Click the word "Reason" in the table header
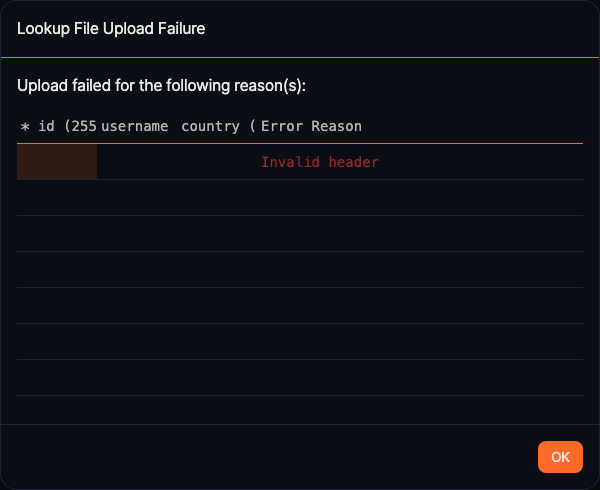This screenshot has width=600, height=490. click(x=336, y=127)
